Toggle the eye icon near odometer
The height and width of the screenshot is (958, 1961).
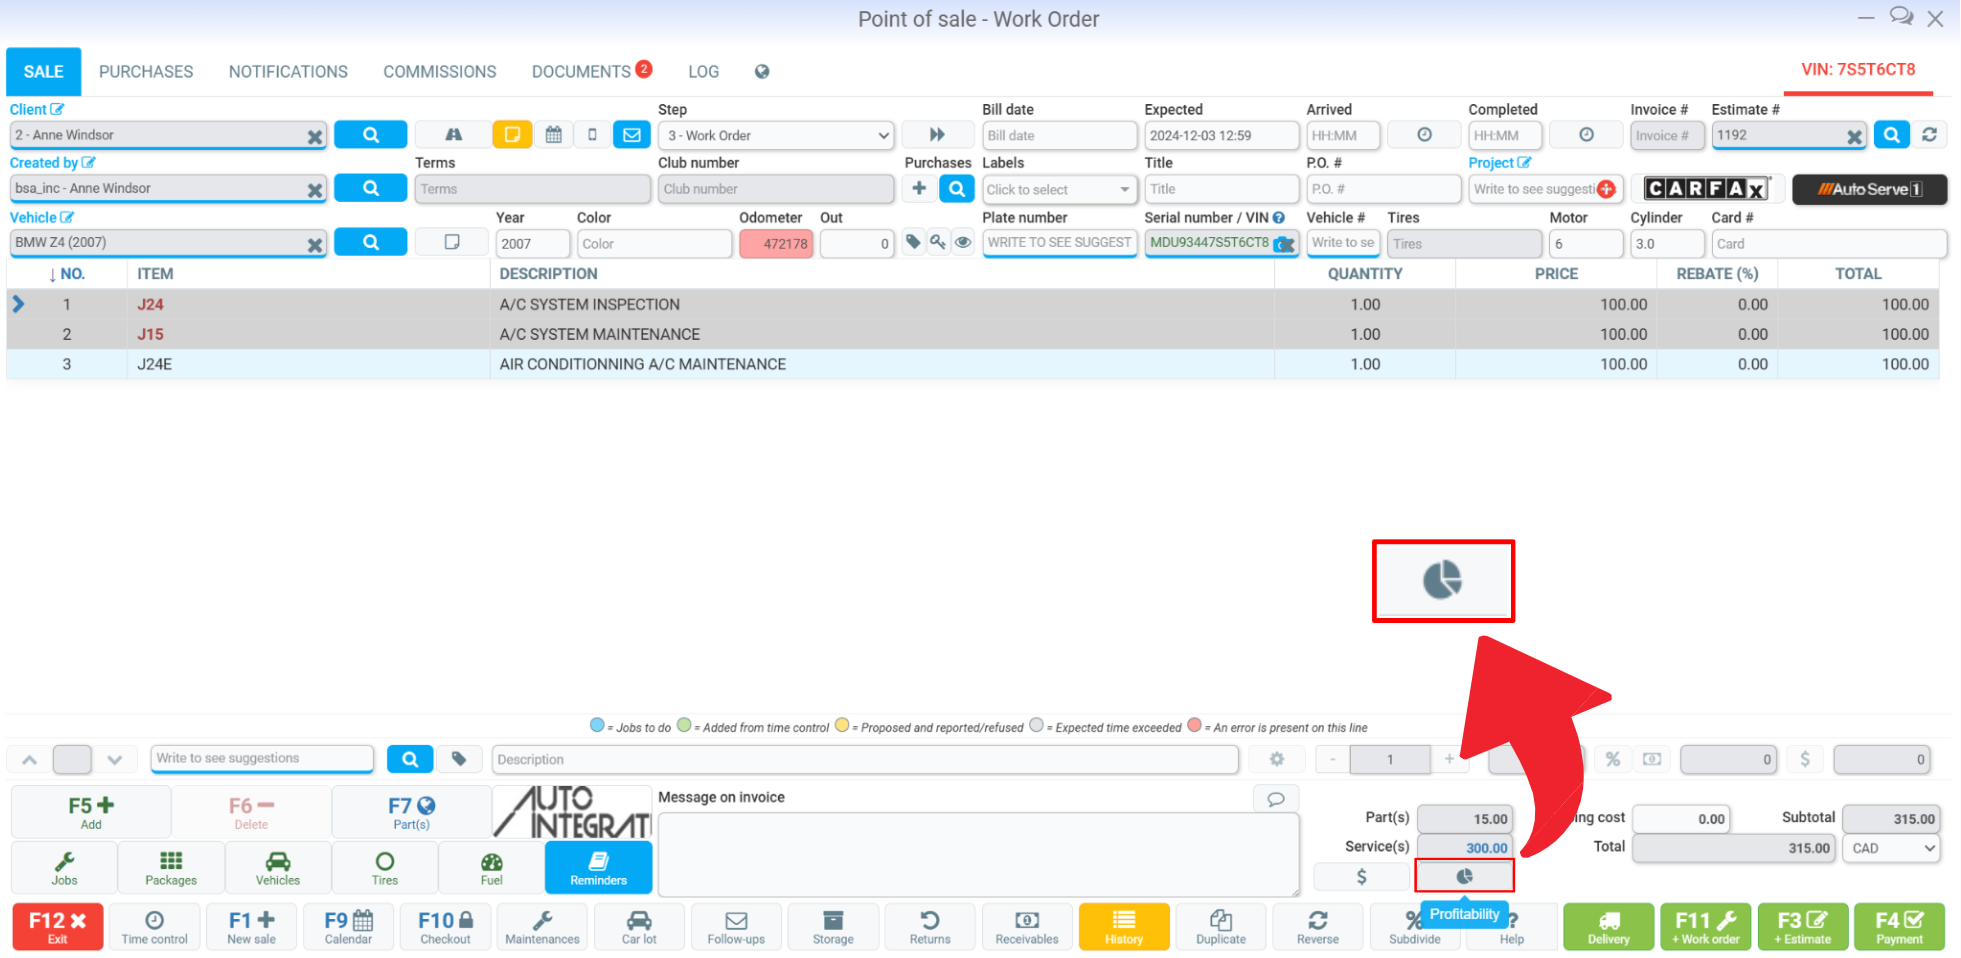[x=963, y=242]
